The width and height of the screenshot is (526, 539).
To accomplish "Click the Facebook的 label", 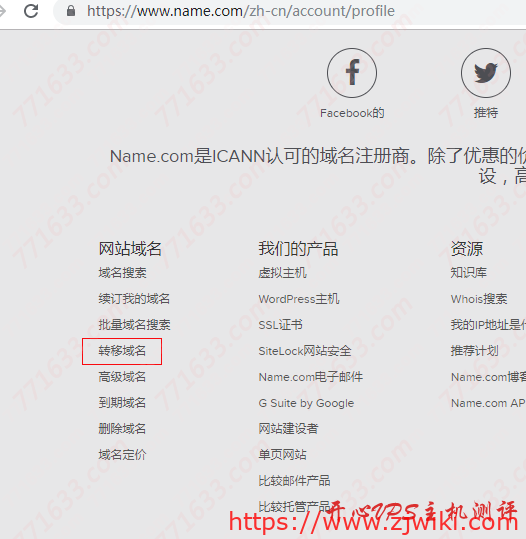I will tap(352, 113).
